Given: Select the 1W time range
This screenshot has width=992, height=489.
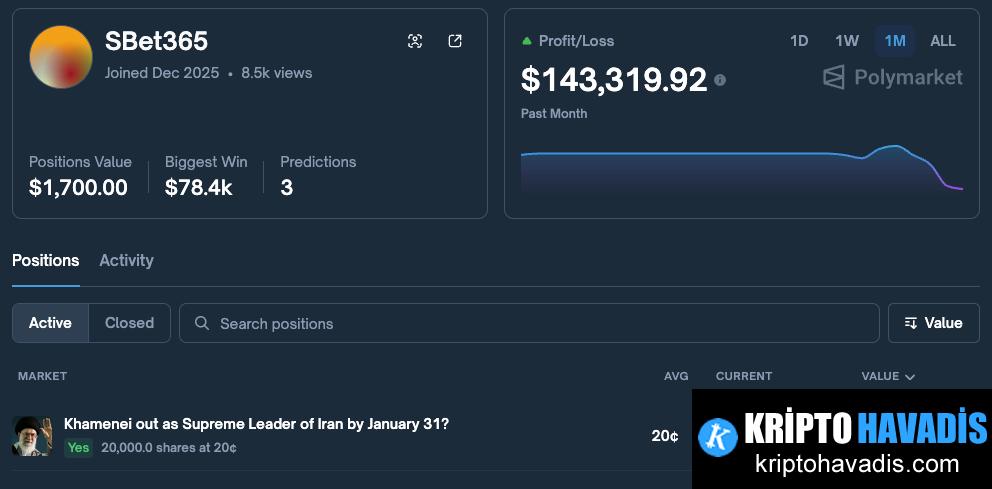Looking at the screenshot, I should (847, 41).
